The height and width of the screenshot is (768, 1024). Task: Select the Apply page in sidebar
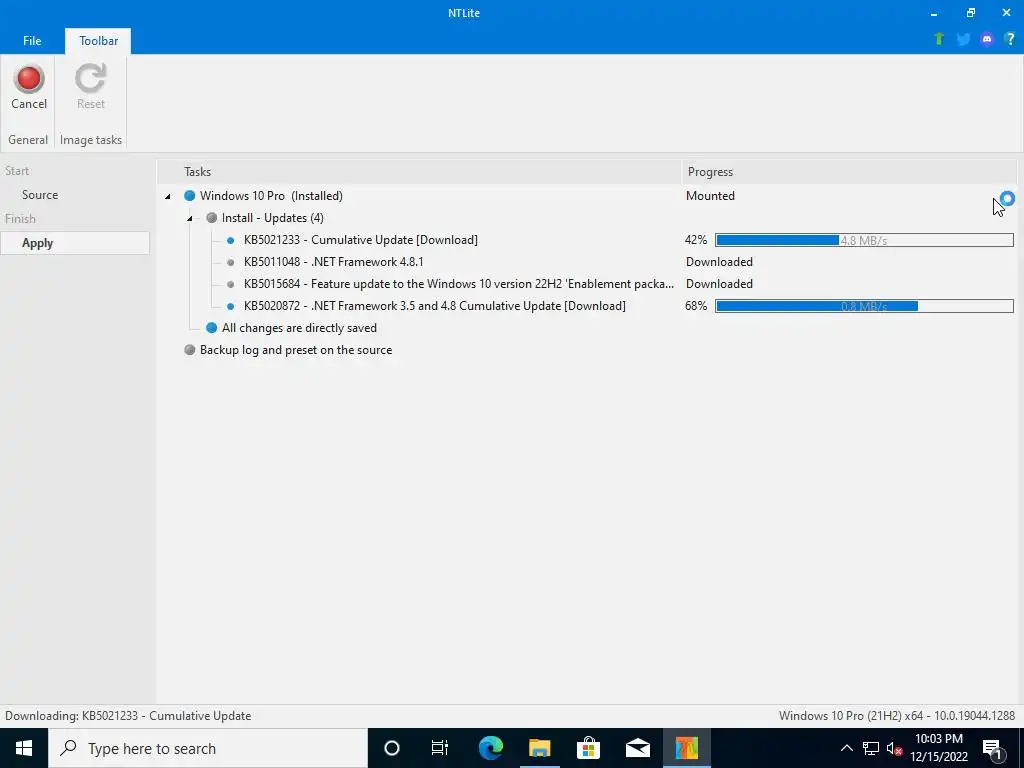point(75,243)
